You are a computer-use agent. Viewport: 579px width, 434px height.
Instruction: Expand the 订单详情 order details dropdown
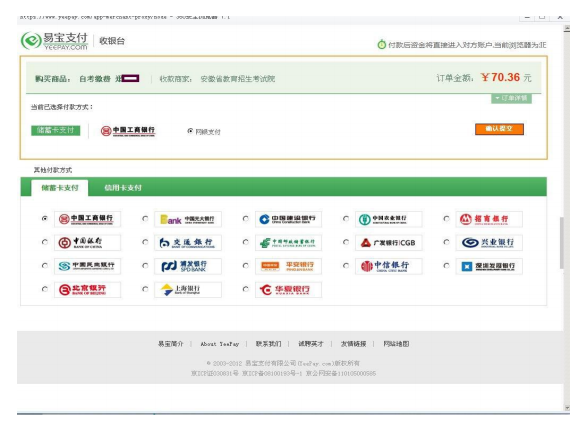pyautogui.click(x=511, y=98)
